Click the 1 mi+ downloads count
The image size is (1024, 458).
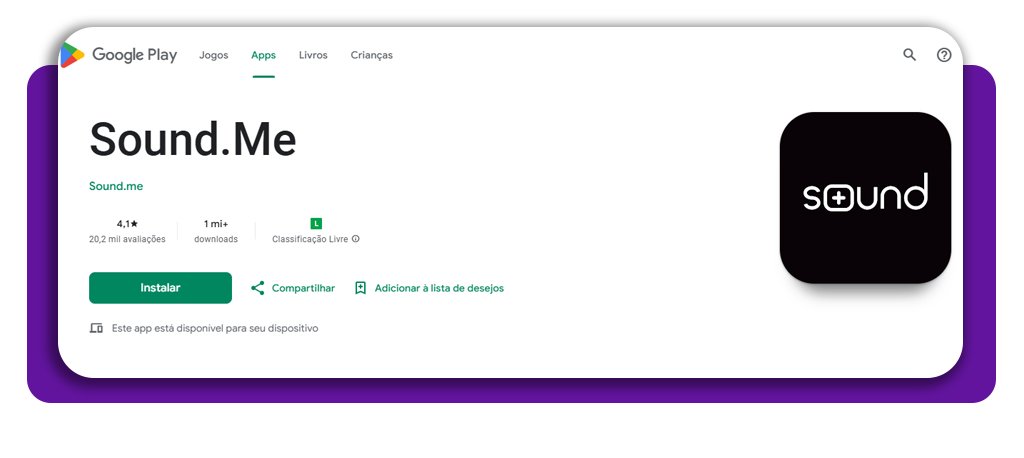pyautogui.click(x=216, y=224)
